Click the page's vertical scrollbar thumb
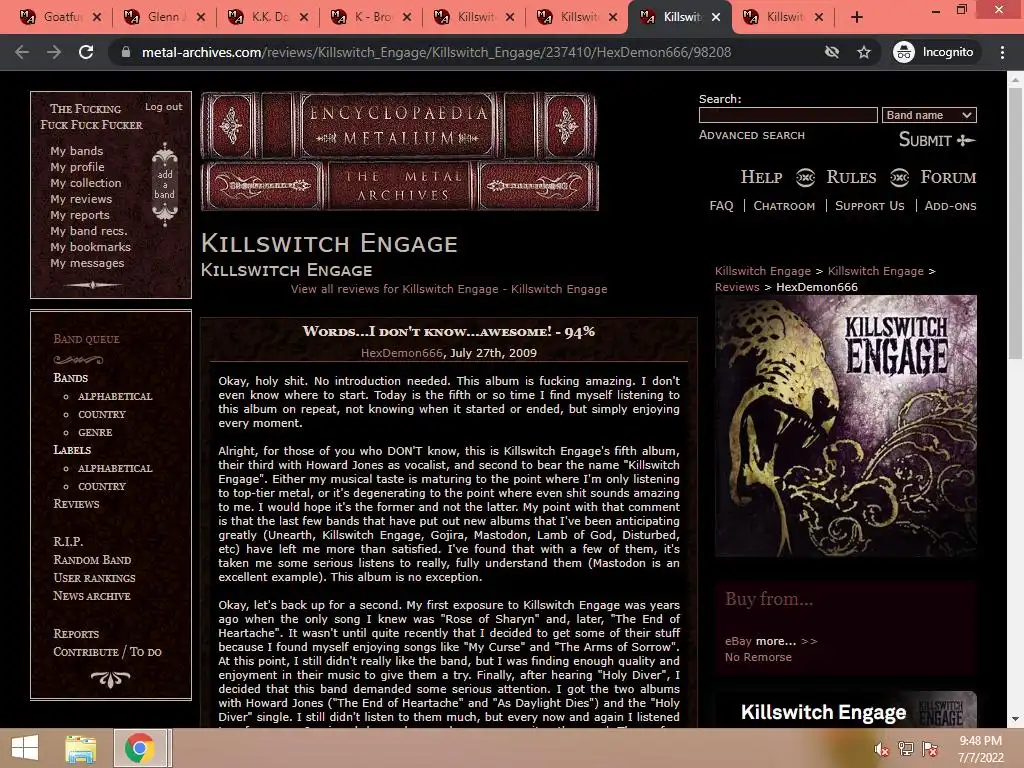1024x768 pixels. point(1015,222)
